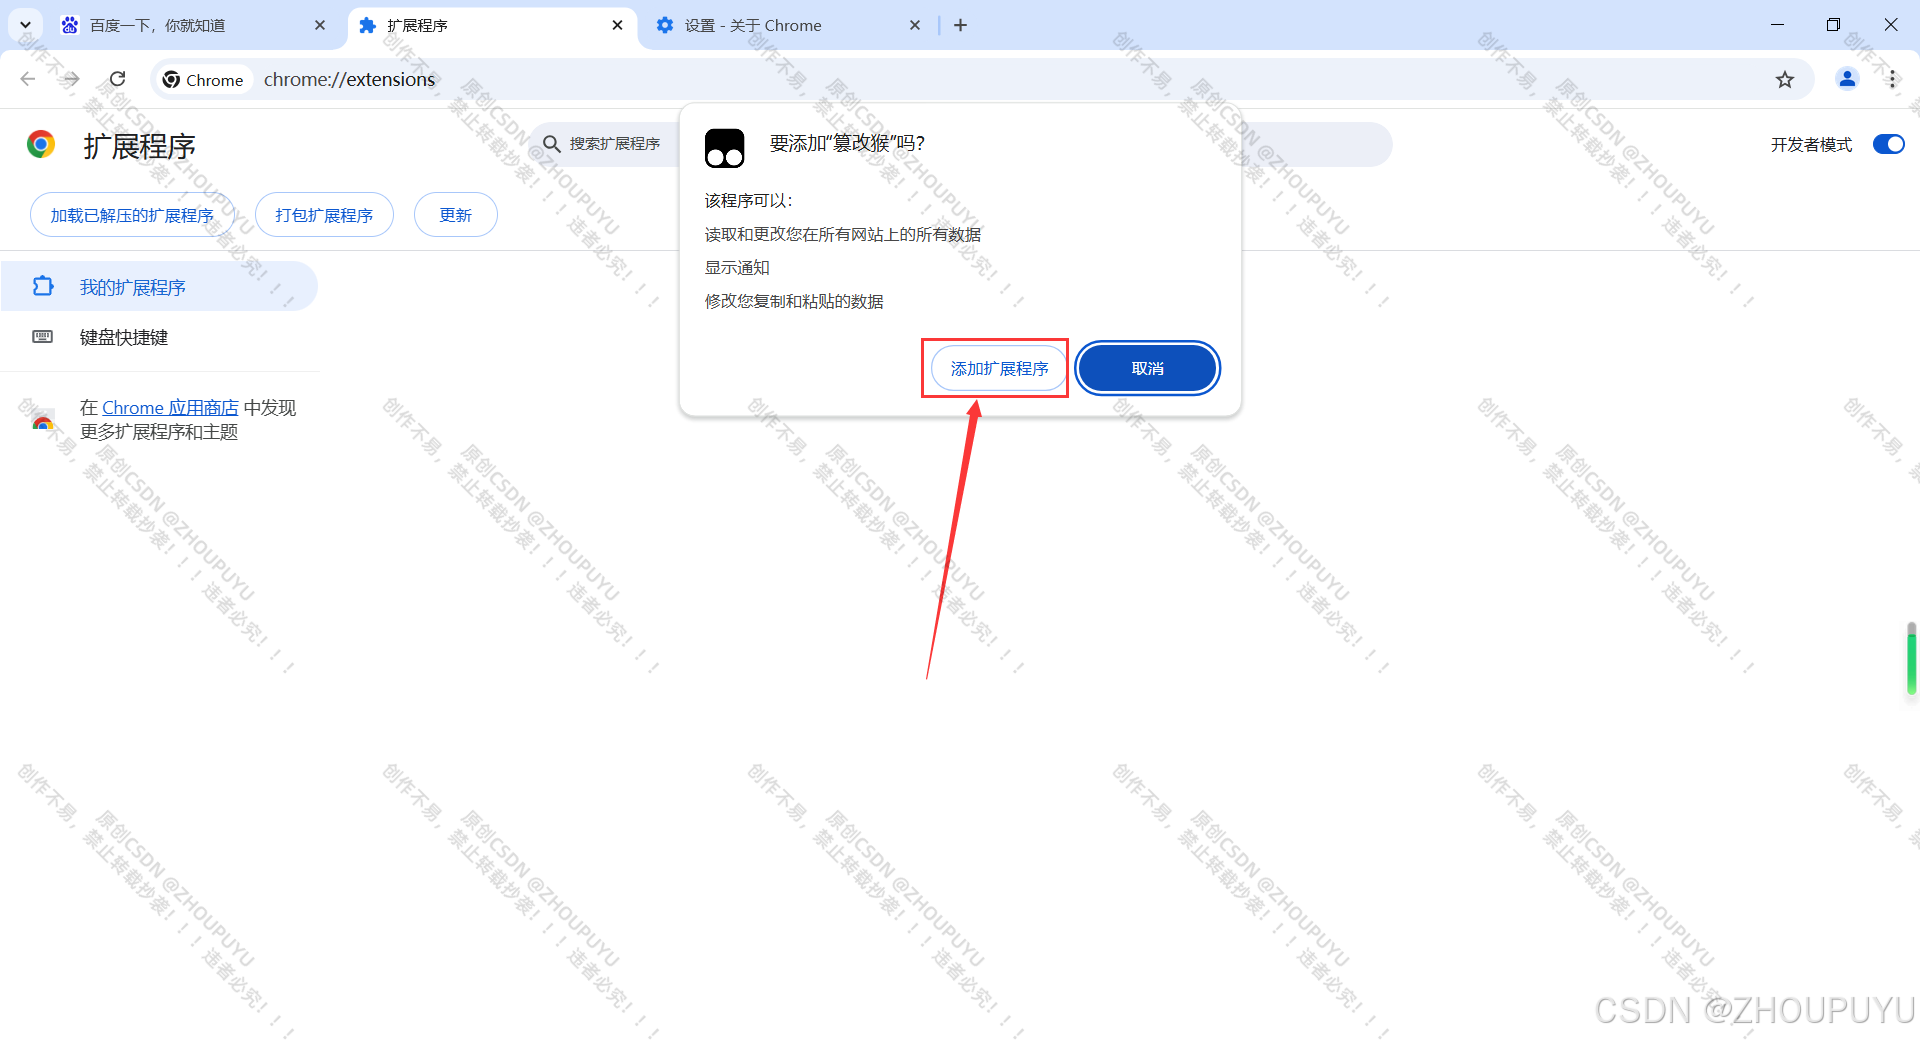1920x1042 pixels.
Task: Click the Chrome web store rainbow icon
Action: (42, 420)
